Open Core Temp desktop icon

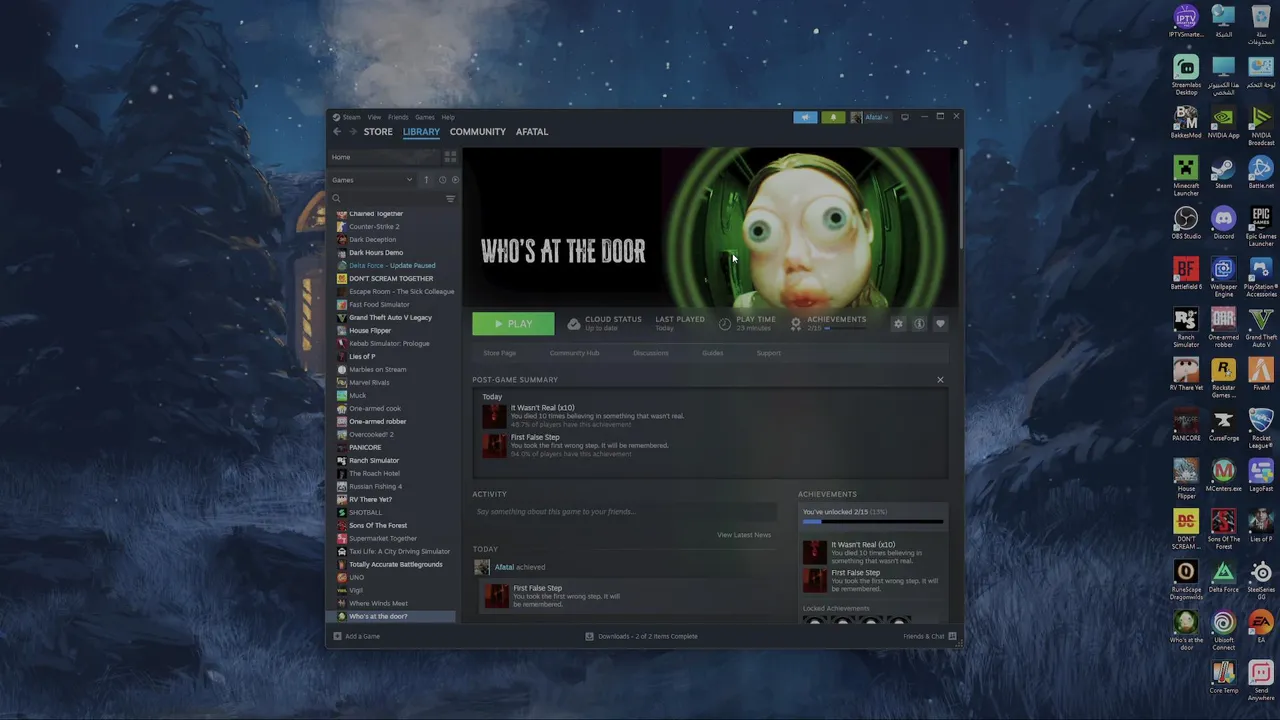pyautogui.click(x=1223, y=677)
